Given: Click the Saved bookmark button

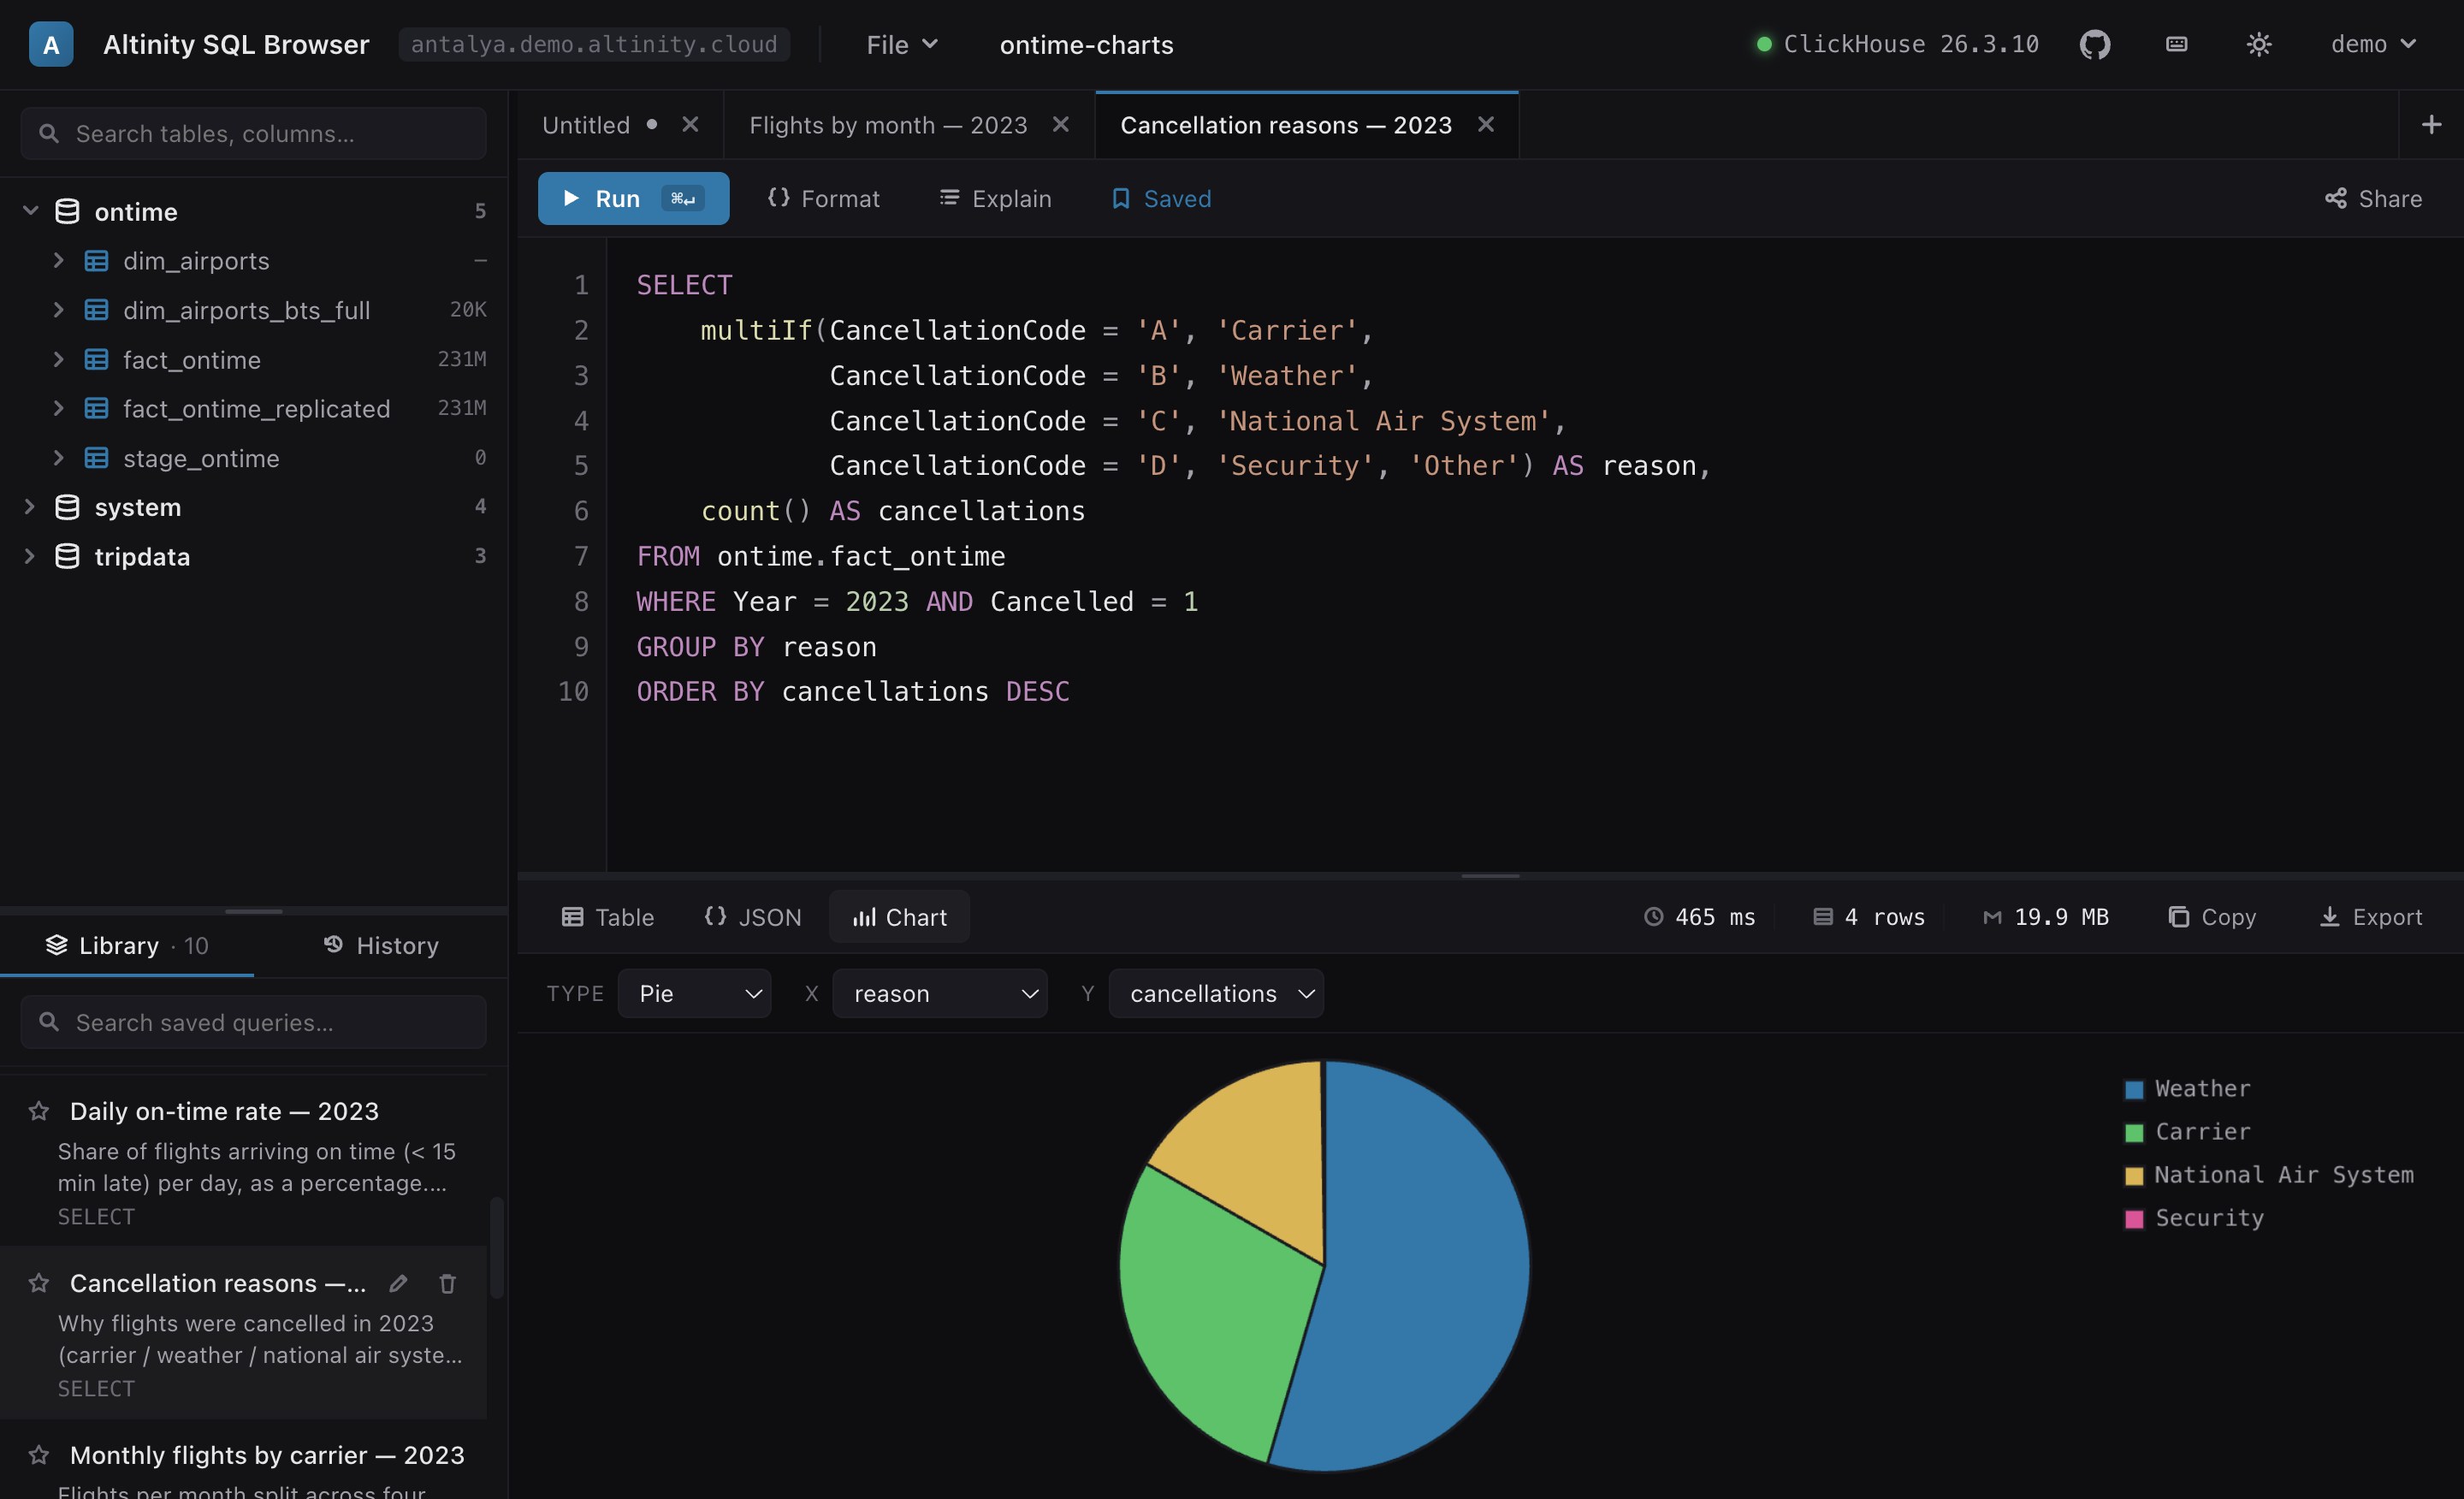Looking at the screenshot, I should point(1161,199).
